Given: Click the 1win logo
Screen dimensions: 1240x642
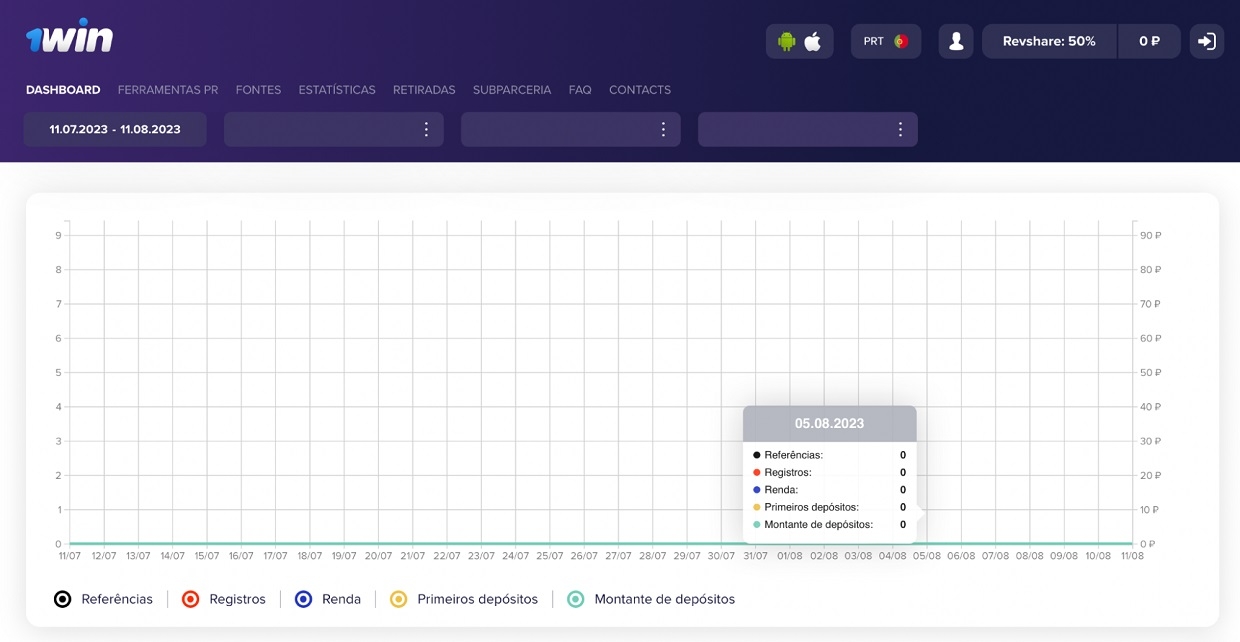Looking at the screenshot, I should [69, 38].
